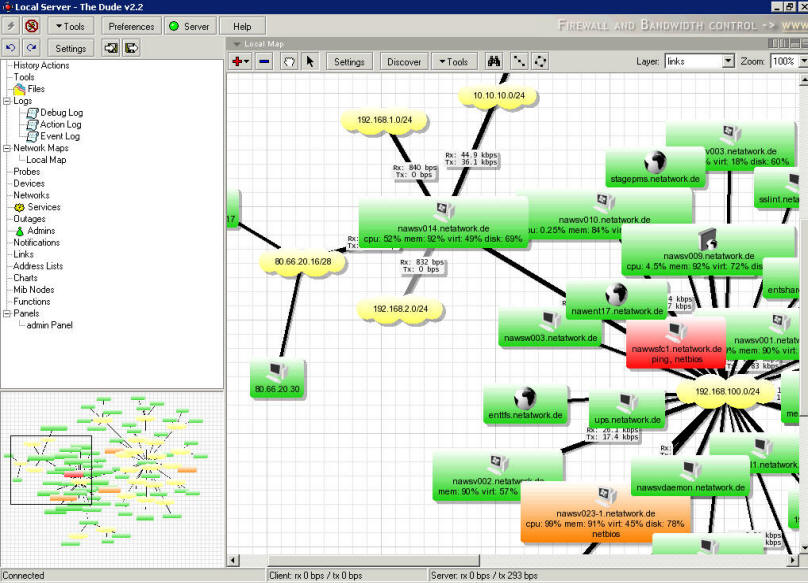Click the import icon beside main Settings
The image size is (808, 583).
click(x=111, y=48)
